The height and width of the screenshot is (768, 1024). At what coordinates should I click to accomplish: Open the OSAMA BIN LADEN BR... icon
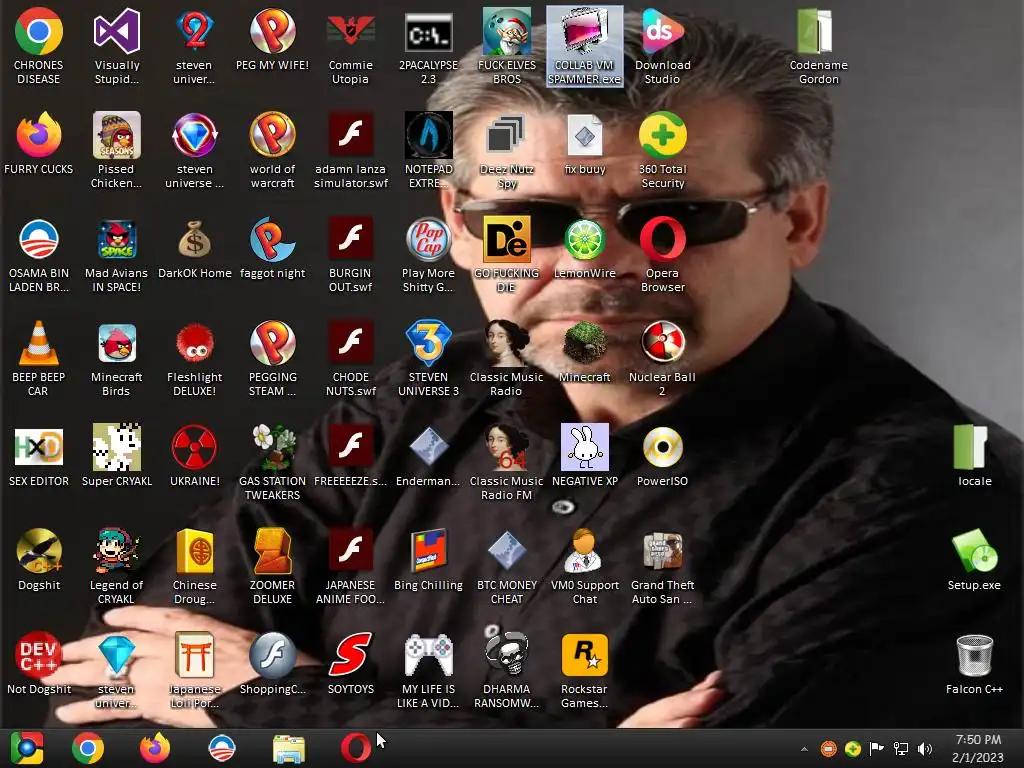tap(39, 239)
